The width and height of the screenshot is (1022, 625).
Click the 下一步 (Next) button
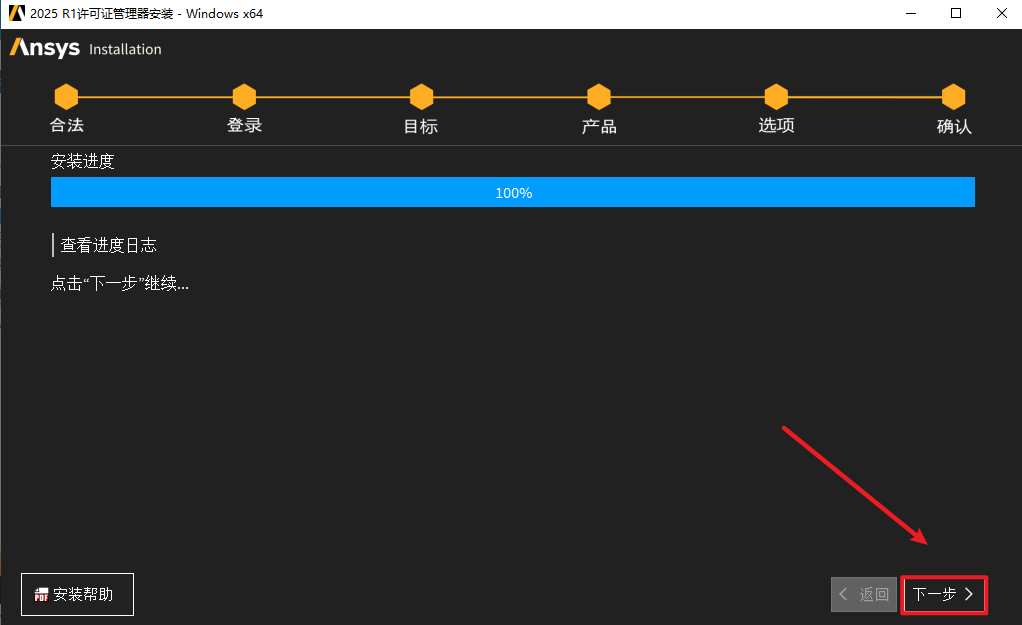tap(944, 594)
